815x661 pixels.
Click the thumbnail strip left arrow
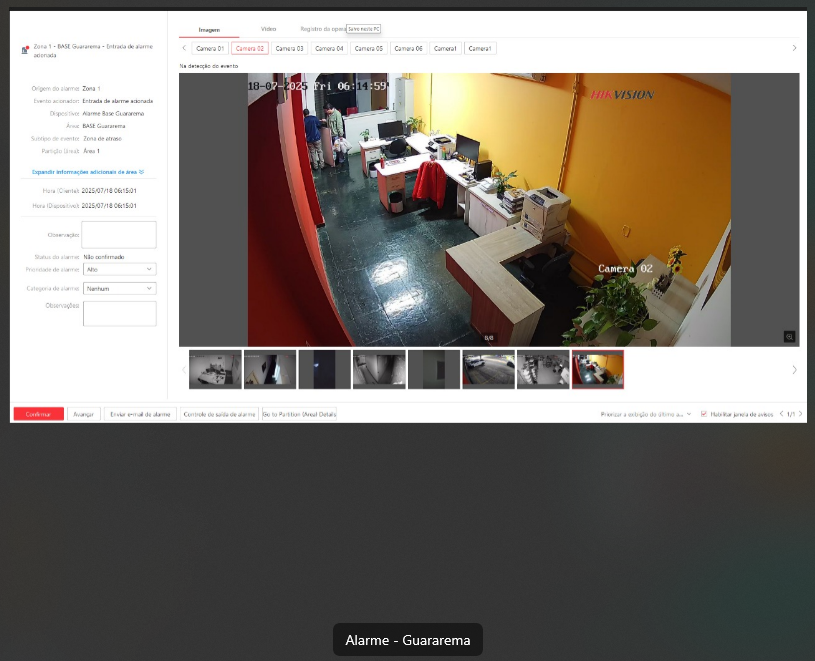[x=183, y=369]
